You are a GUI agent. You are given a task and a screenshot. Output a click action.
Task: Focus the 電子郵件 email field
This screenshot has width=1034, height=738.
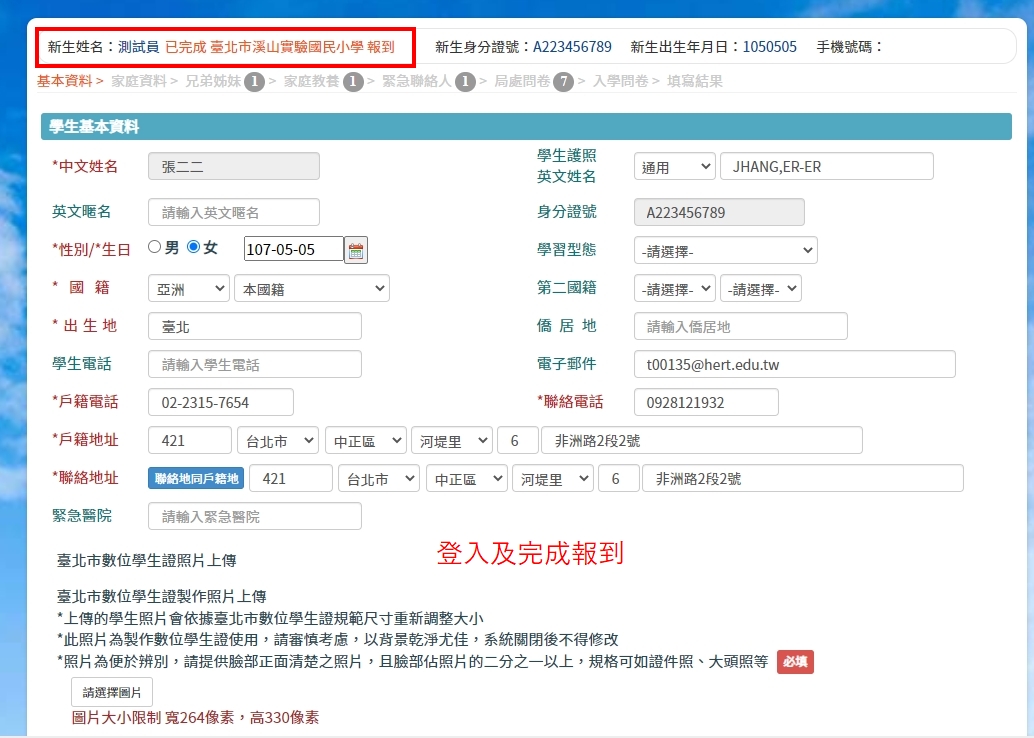click(794, 364)
